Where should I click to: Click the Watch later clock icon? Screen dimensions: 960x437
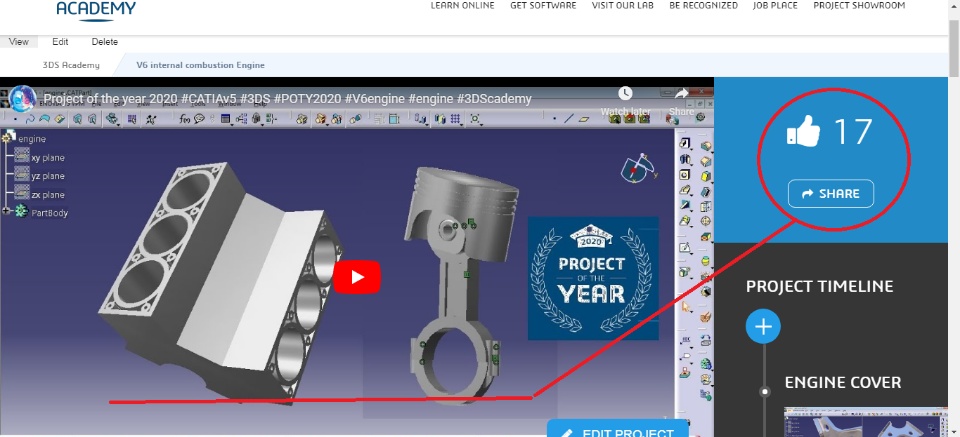[x=625, y=94]
